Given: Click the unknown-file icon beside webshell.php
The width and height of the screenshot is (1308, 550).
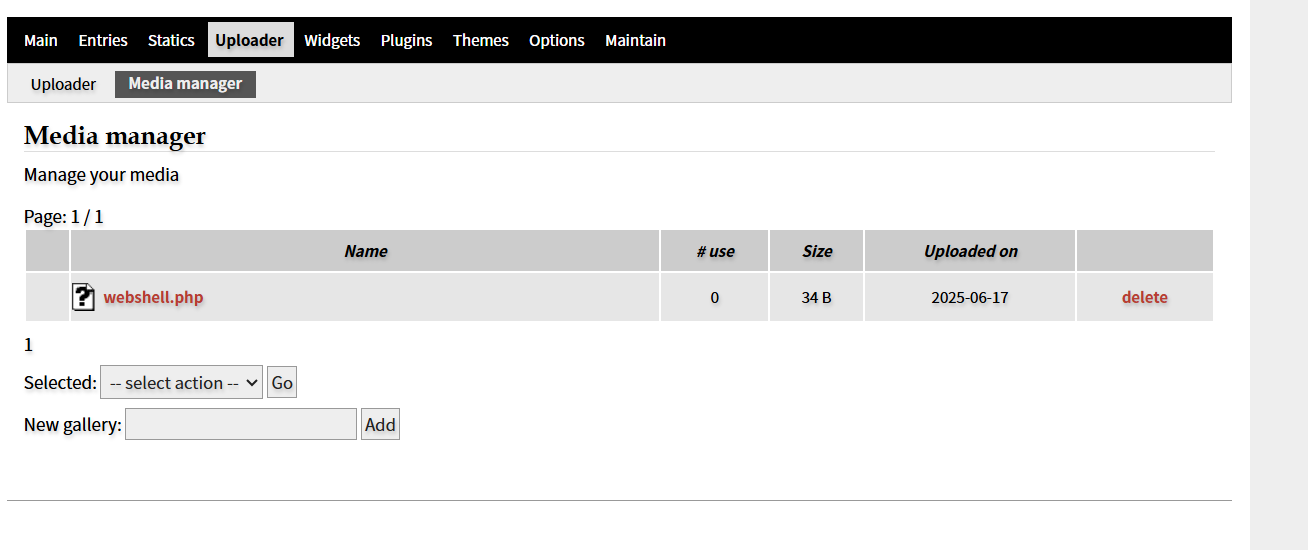Looking at the screenshot, I should tap(84, 297).
